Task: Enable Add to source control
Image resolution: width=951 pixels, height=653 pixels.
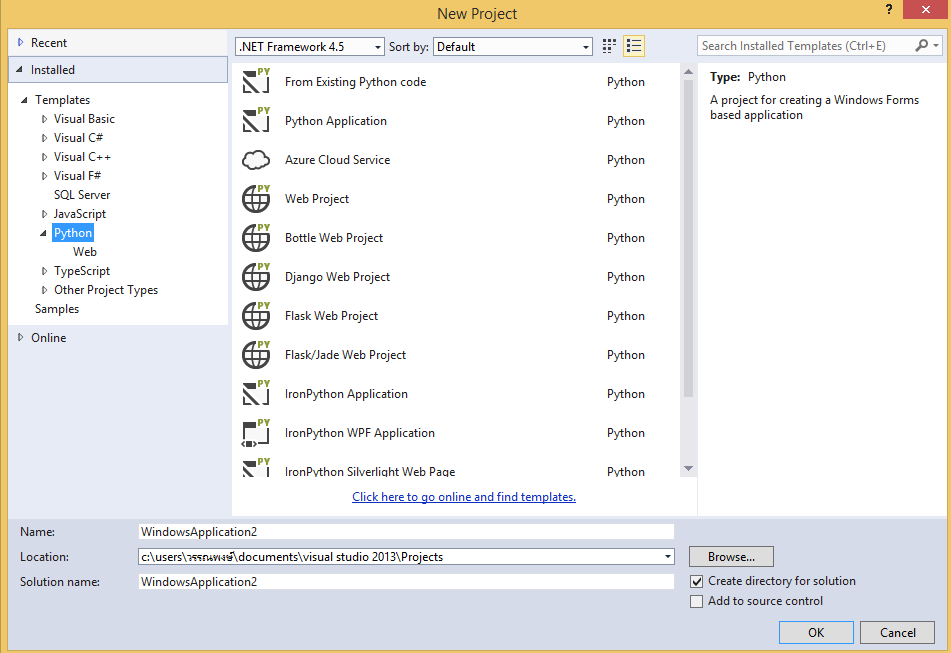Action: coord(695,601)
